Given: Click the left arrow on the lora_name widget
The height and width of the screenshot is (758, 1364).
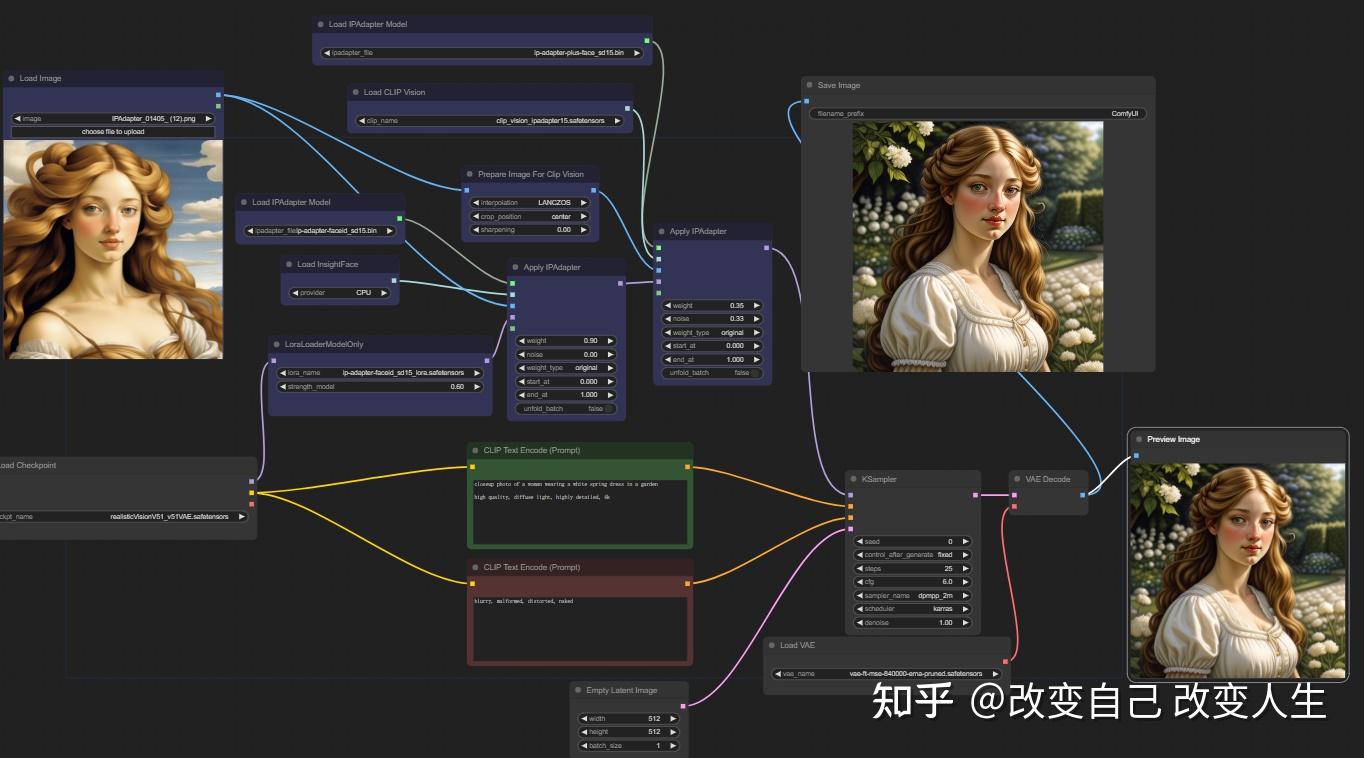Looking at the screenshot, I should [x=283, y=372].
